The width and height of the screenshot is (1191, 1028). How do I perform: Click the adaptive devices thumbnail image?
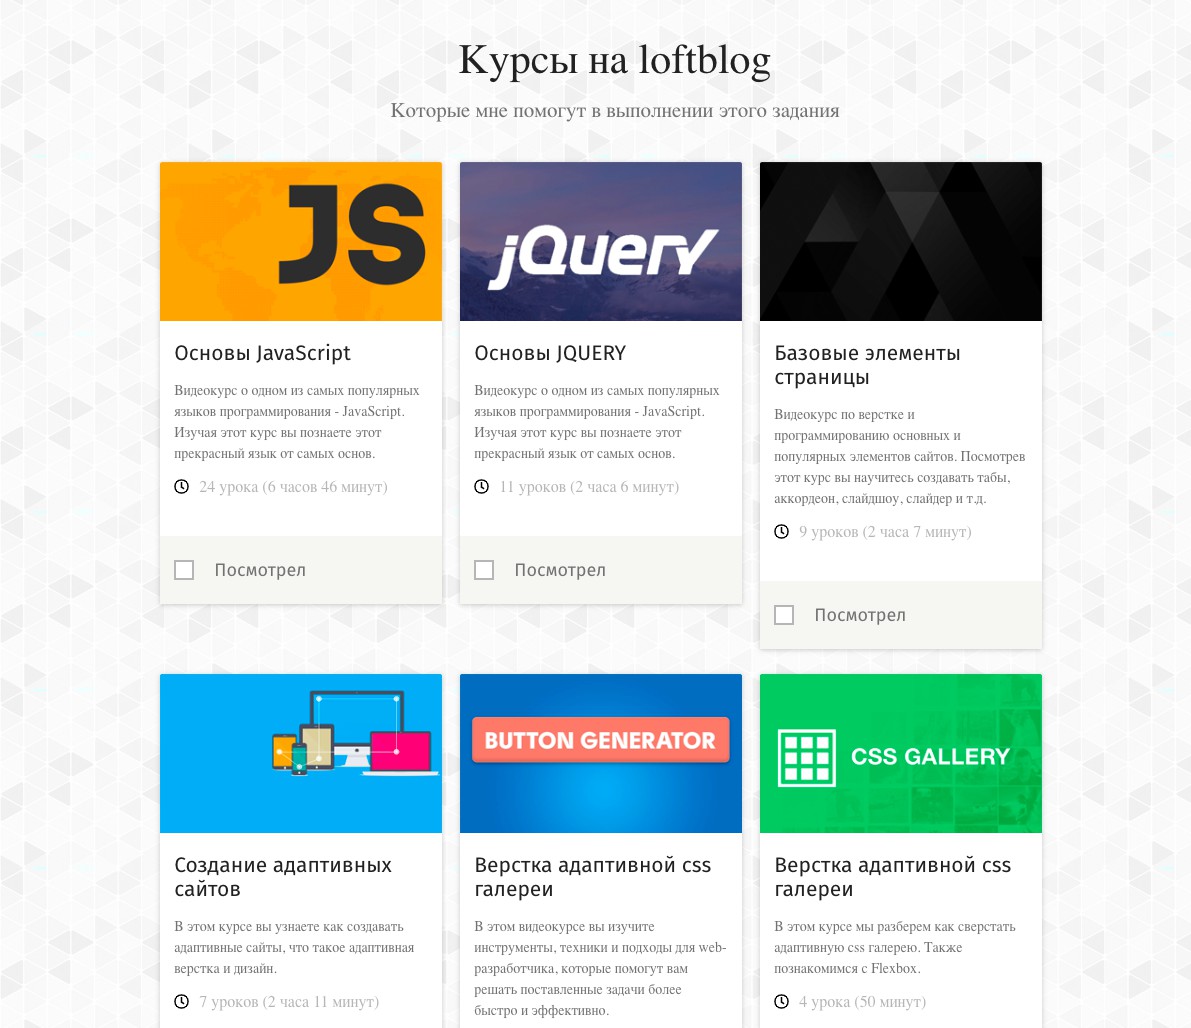click(301, 754)
